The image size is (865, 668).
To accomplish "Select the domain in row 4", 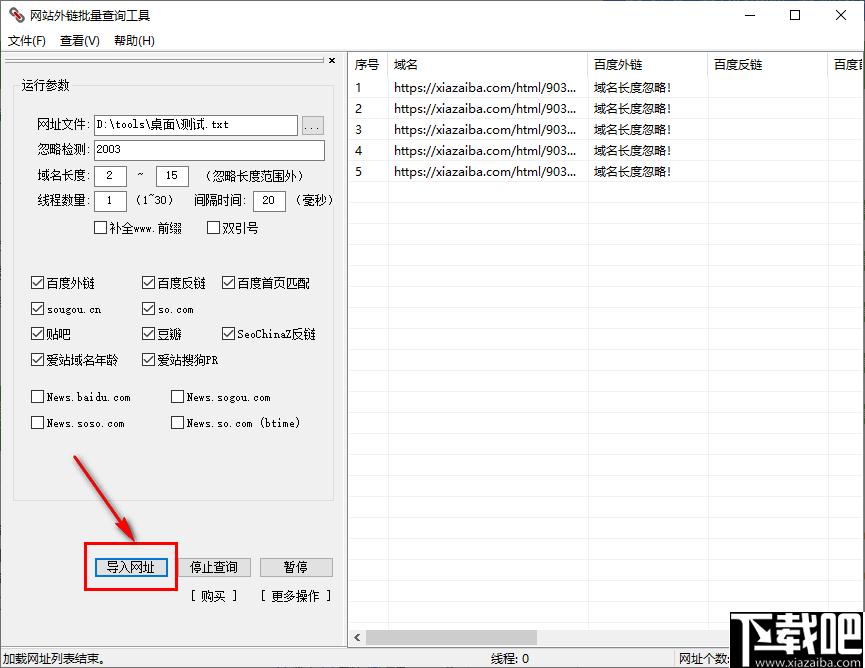I will click(x=485, y=151).
